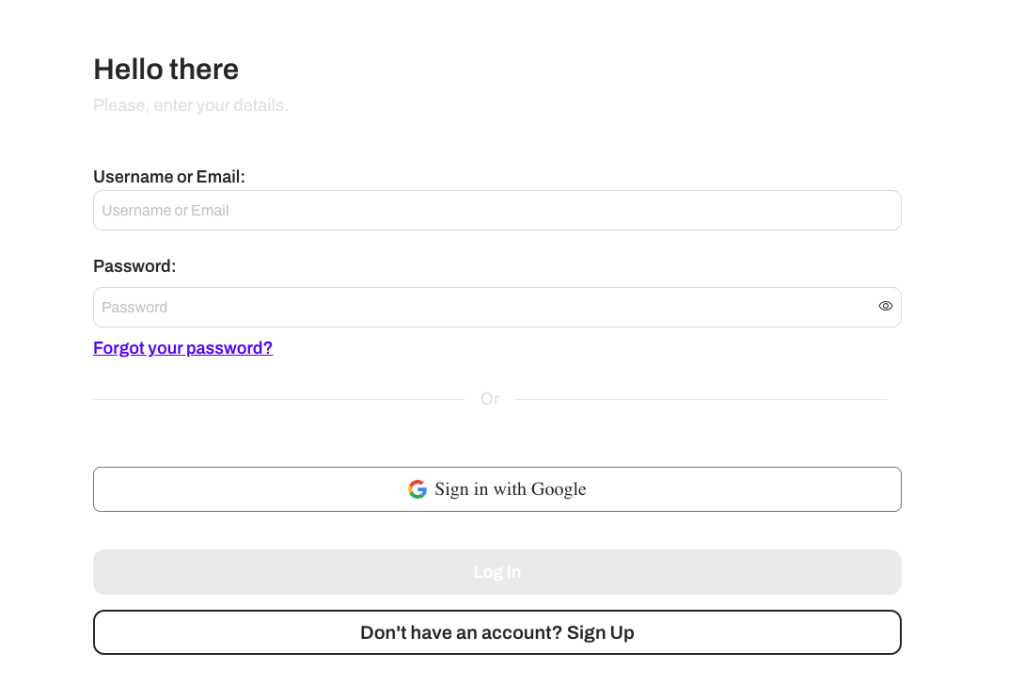Open Sign Up via bottom outlined button
Viewport: 1024px width, 685px height.
497,632
